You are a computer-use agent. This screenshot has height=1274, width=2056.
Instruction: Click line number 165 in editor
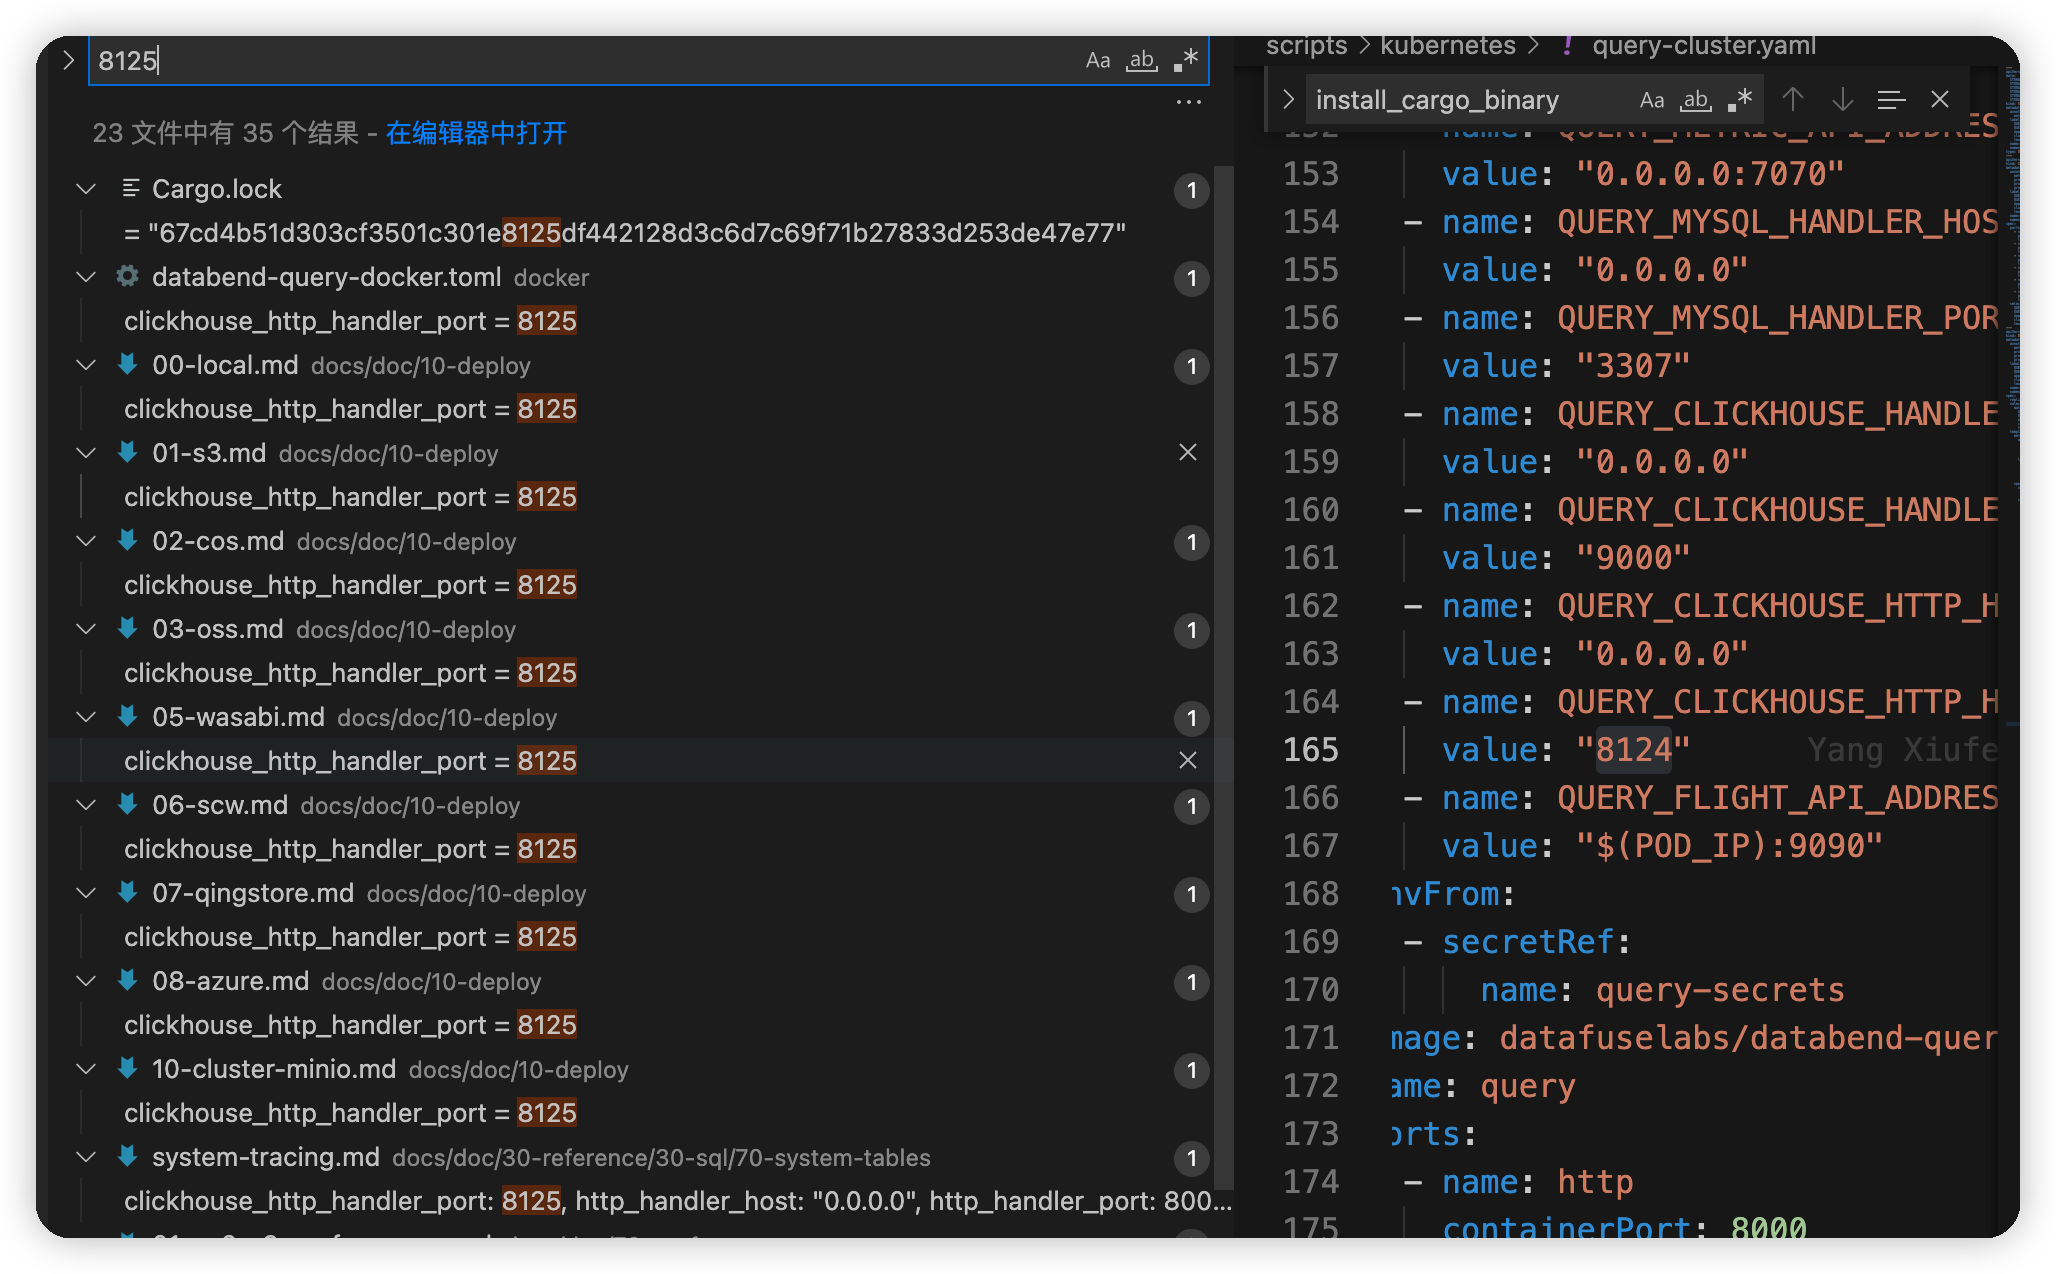tap(1311, 750)
